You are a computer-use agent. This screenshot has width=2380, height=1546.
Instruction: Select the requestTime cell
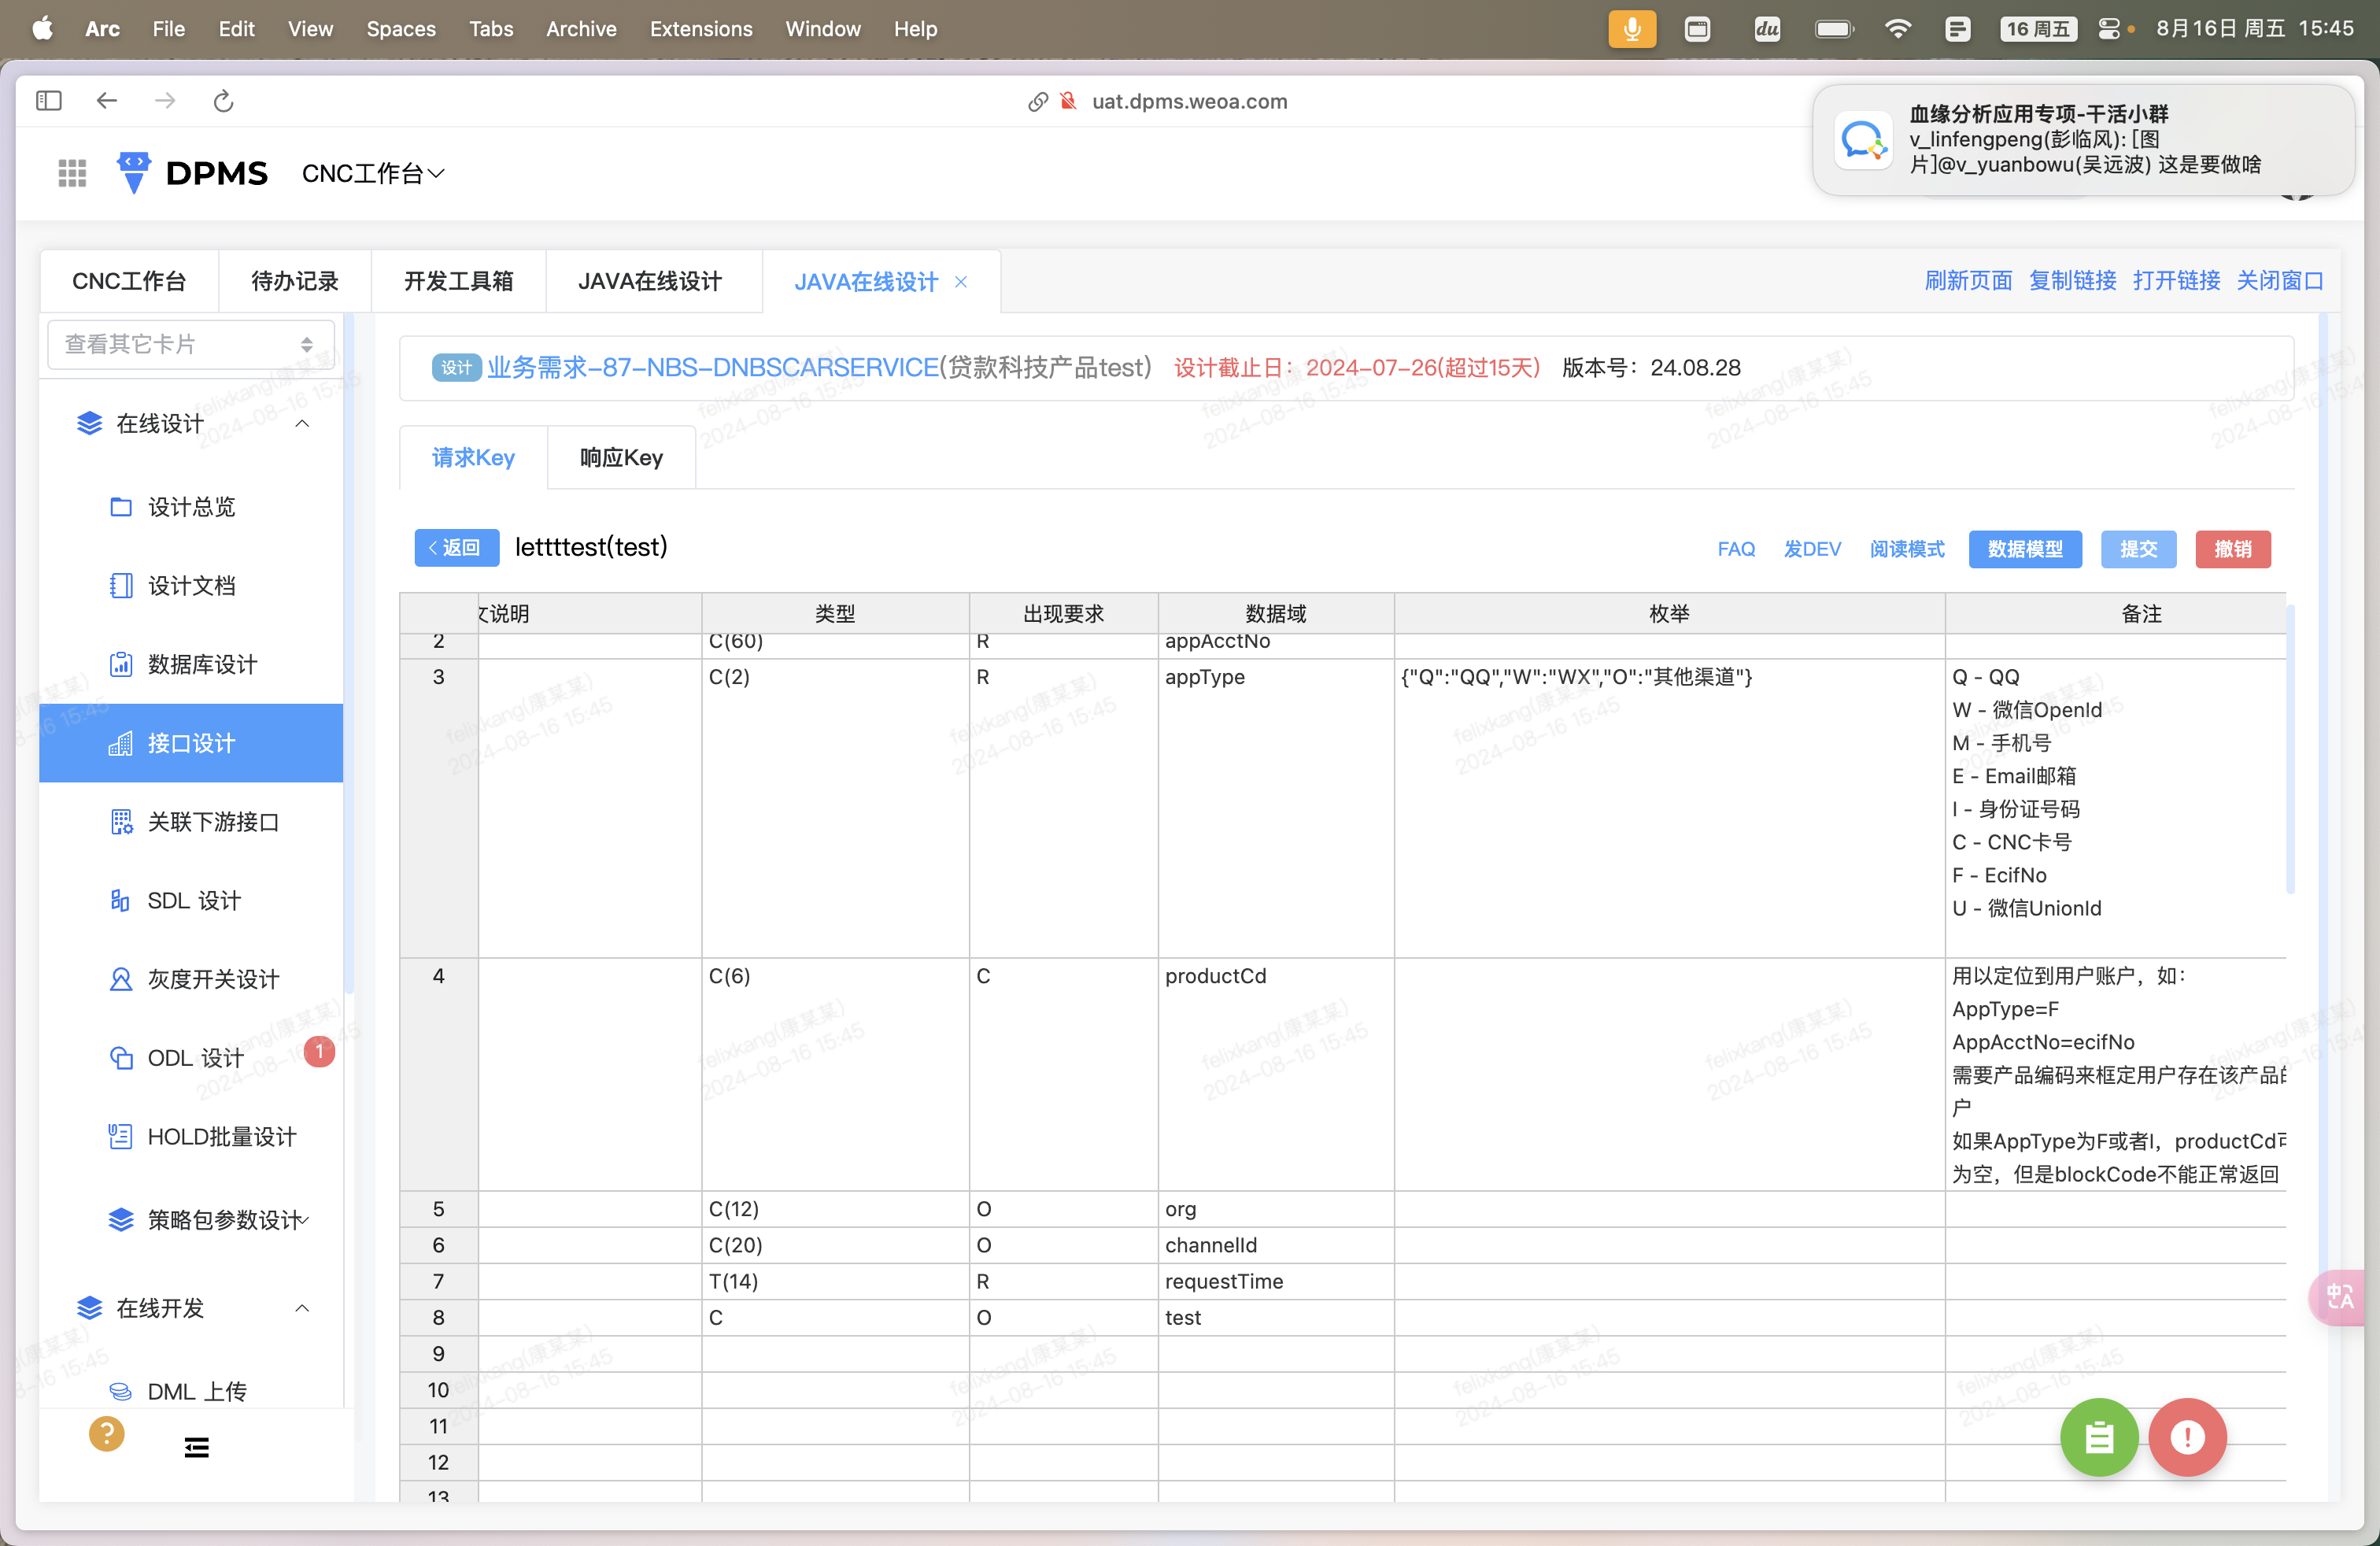pyautogui.click(x=1276, y=1281)
